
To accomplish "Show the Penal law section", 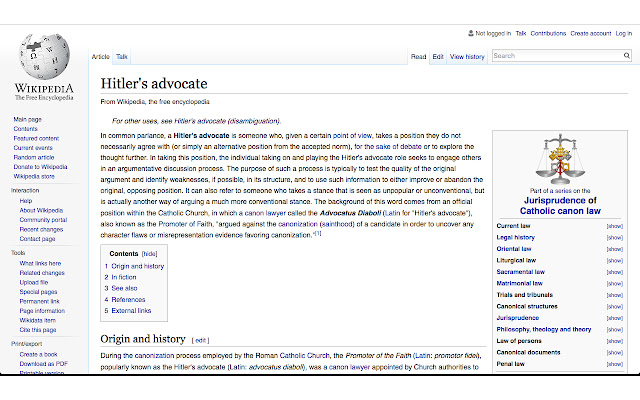I will pyautogui.click(x=615, y=364).
